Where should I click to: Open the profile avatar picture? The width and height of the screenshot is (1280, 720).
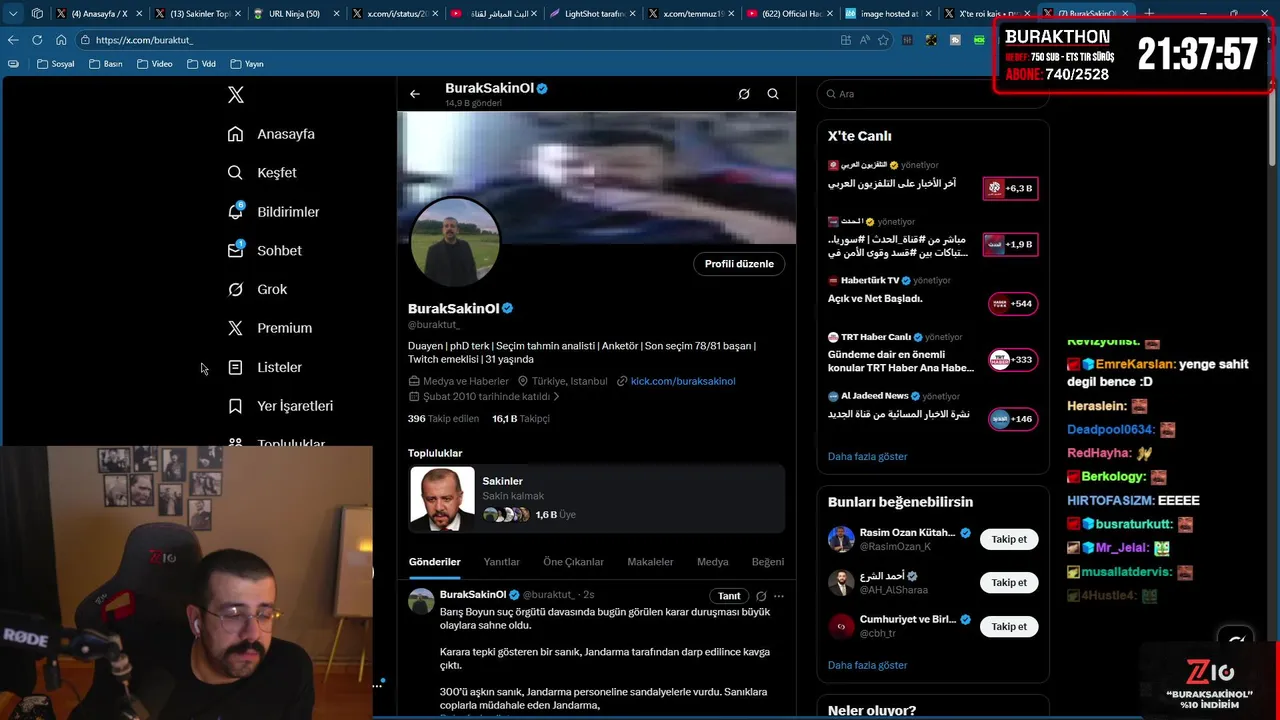455,241
